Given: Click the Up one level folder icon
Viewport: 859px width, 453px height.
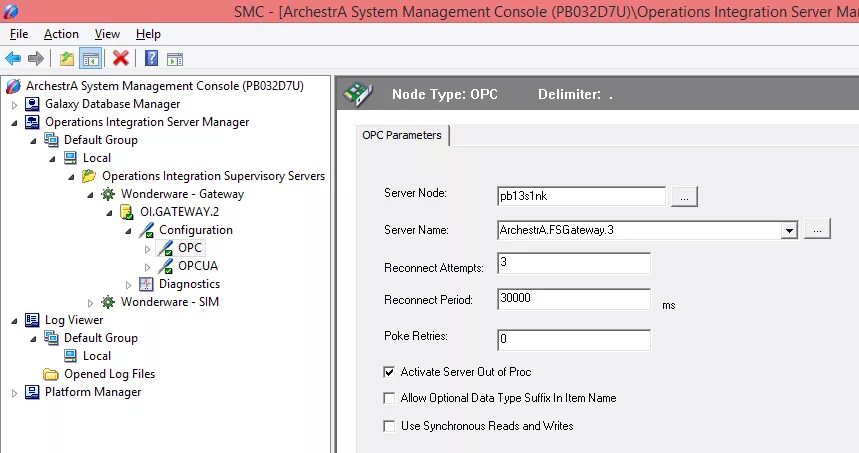Looking at the screenshot, I should (67, 58).
